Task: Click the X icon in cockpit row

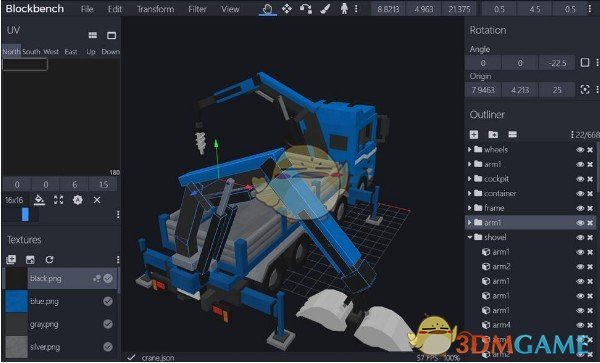Action: 590,179
